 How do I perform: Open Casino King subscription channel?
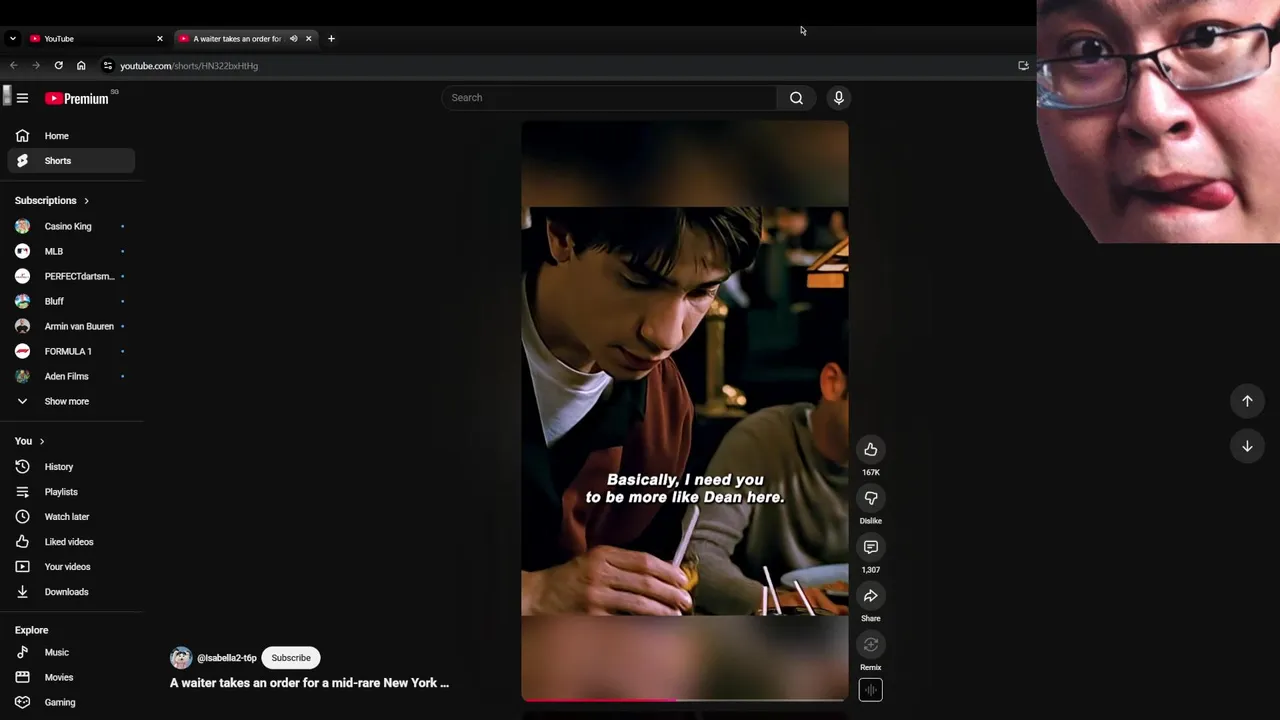click(x=68, y=226)
